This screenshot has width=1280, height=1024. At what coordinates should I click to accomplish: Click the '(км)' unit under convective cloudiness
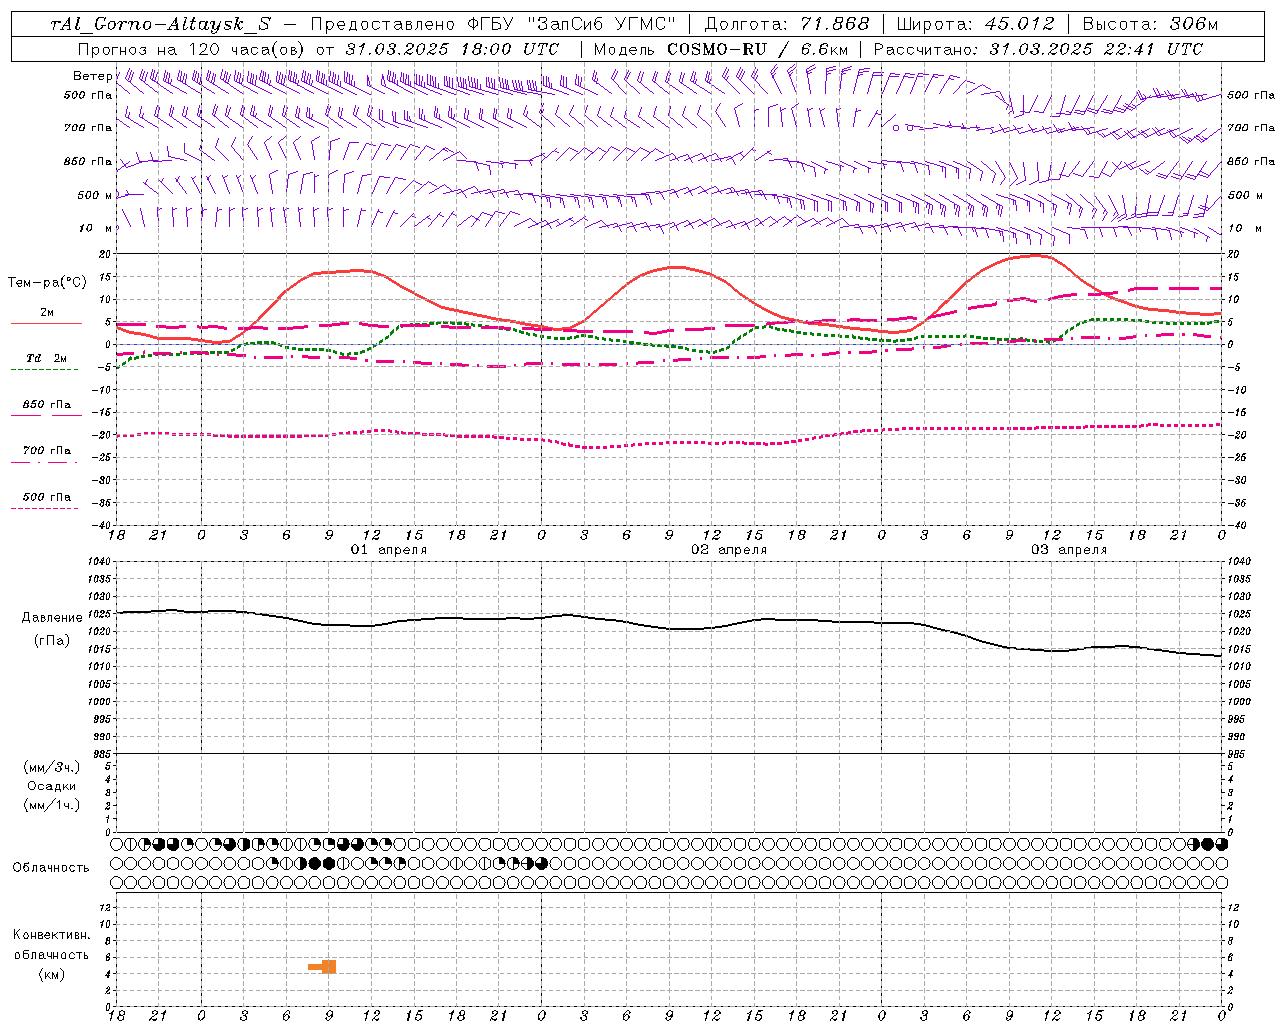click(52, 974)
